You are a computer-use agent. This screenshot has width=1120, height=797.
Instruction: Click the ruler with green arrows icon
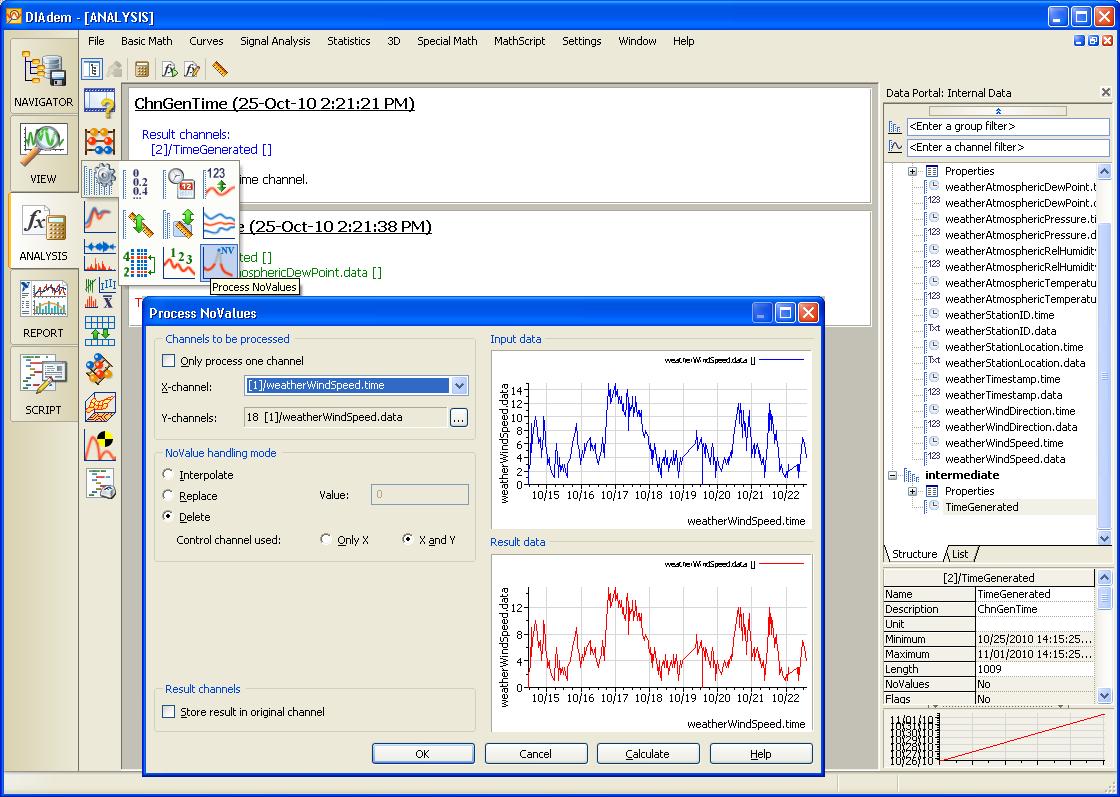(x=139, y=223)
